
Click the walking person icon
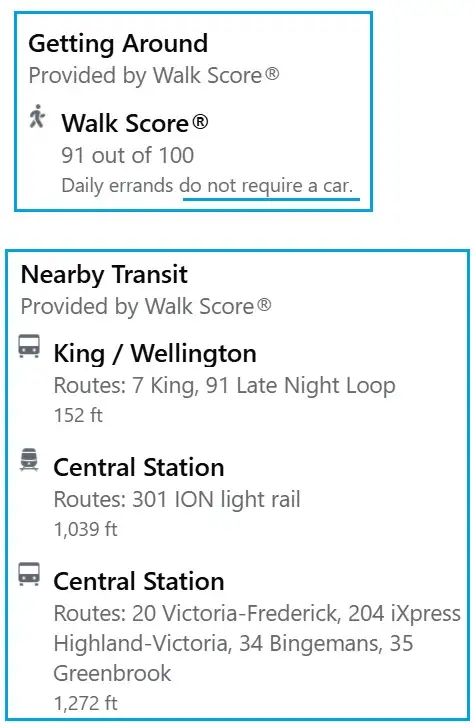pos(37,116)
